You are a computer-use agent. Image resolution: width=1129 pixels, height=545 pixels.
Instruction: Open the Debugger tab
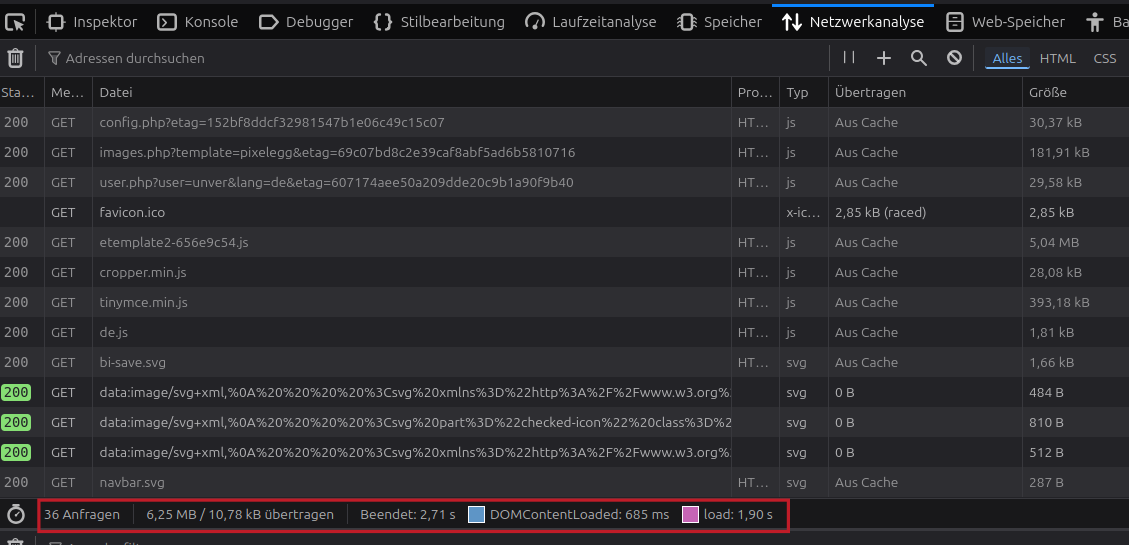(x=306, y=21)
